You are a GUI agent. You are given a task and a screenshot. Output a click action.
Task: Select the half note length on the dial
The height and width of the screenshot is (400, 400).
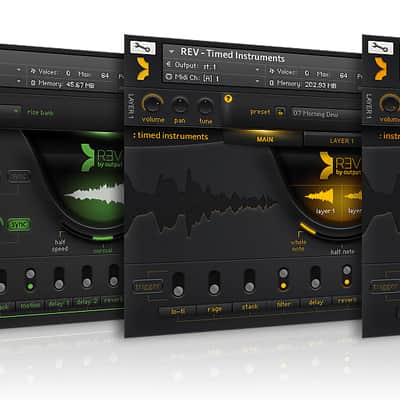pyautogui.click(x=342, y=252)
